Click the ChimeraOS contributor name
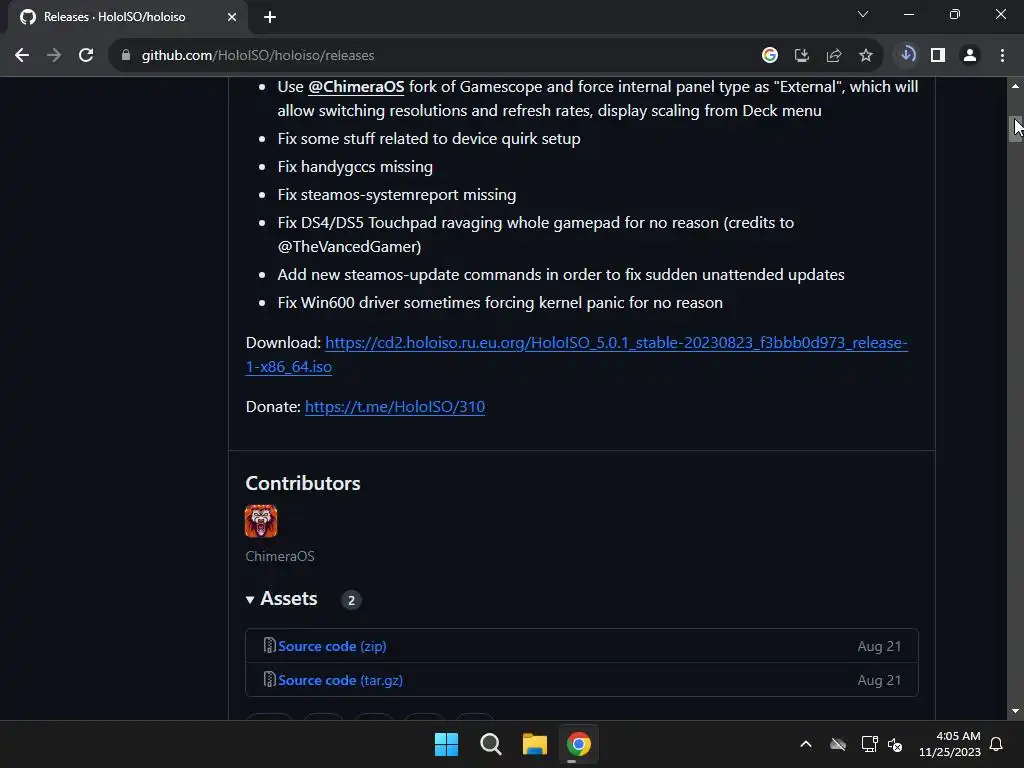Viewport: 1024px width, 768px height. (x=280, y=556)
